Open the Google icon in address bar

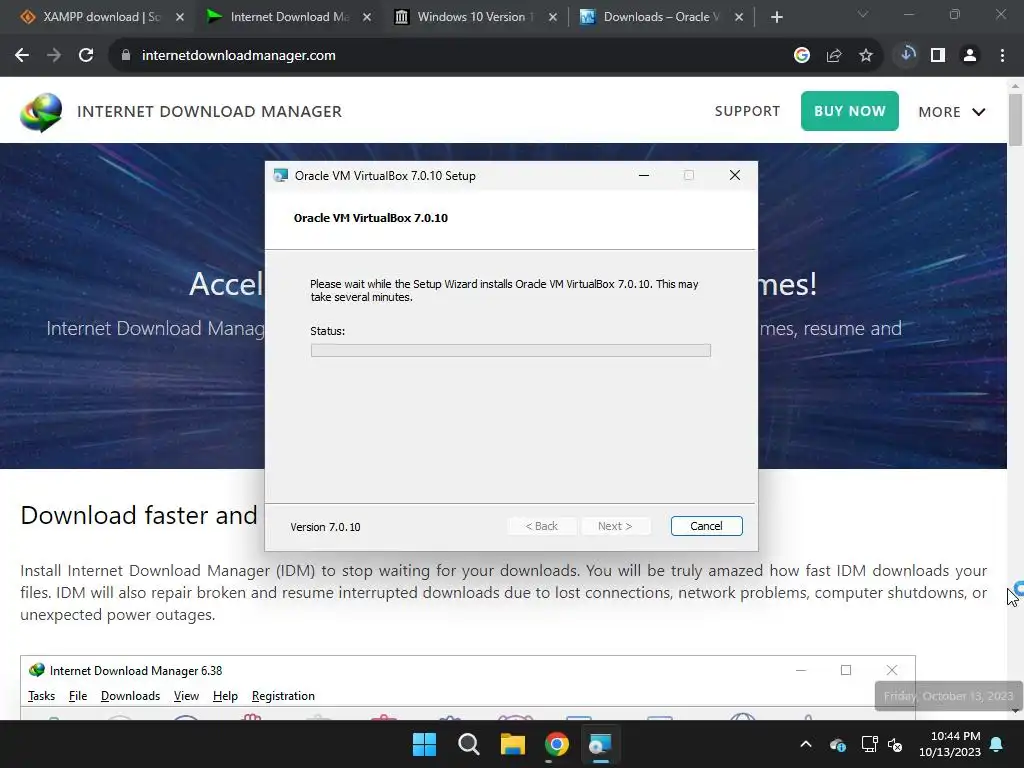[x=802, y=56]
